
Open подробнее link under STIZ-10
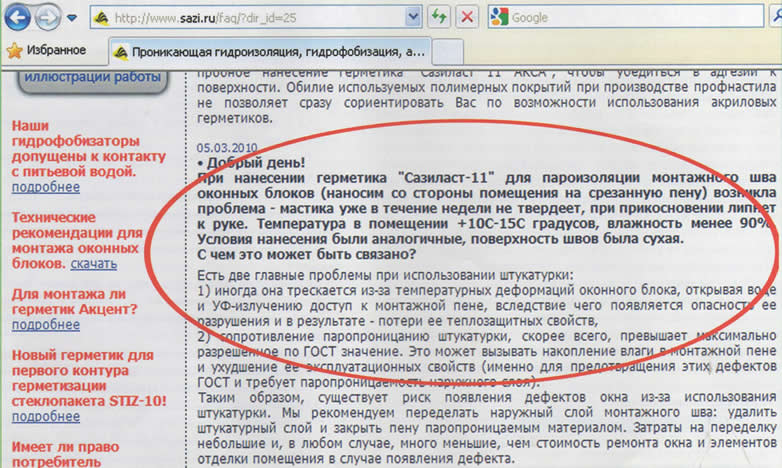click(46, 417)
